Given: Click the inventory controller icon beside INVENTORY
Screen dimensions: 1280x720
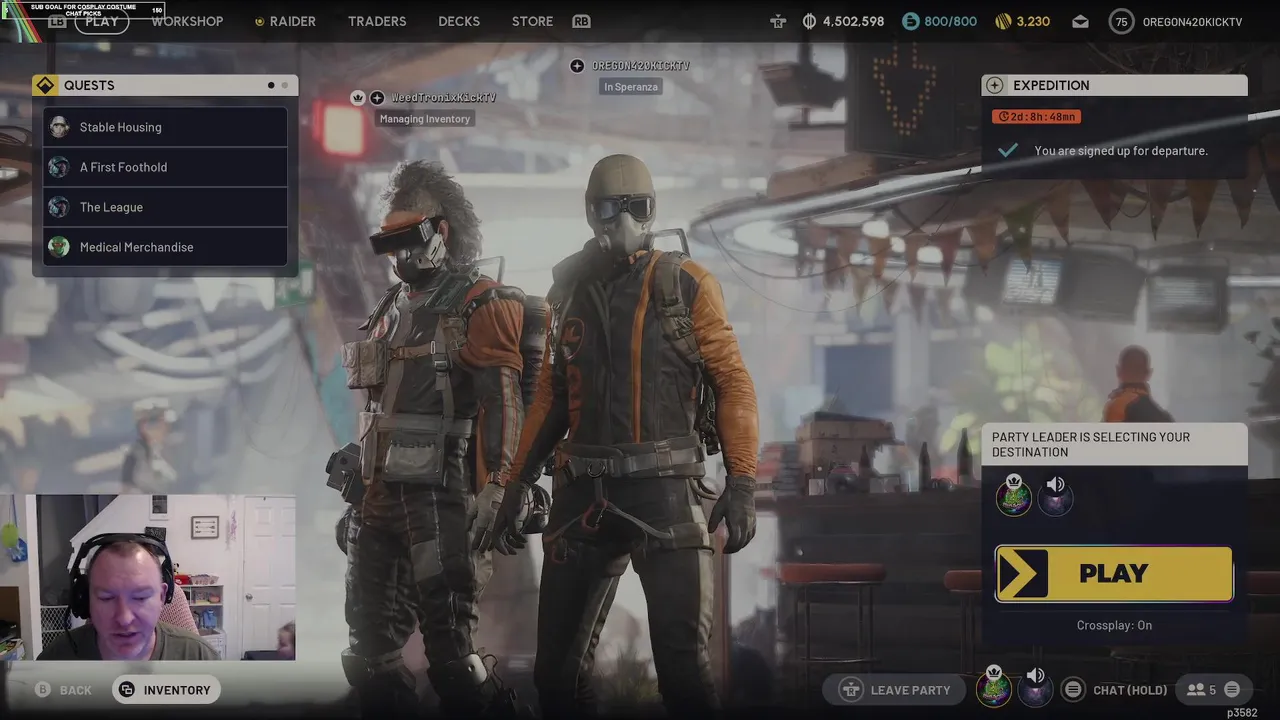Looking at the screenshot, I should coord(126,690).
